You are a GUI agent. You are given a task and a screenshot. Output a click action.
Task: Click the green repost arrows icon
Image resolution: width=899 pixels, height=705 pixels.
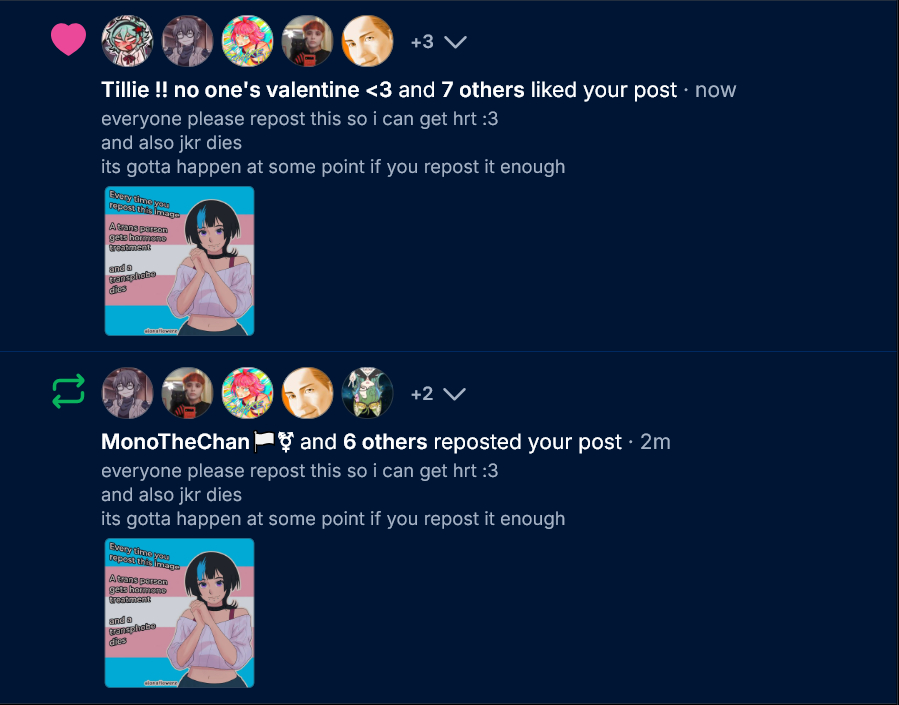(x=68, y=391)
